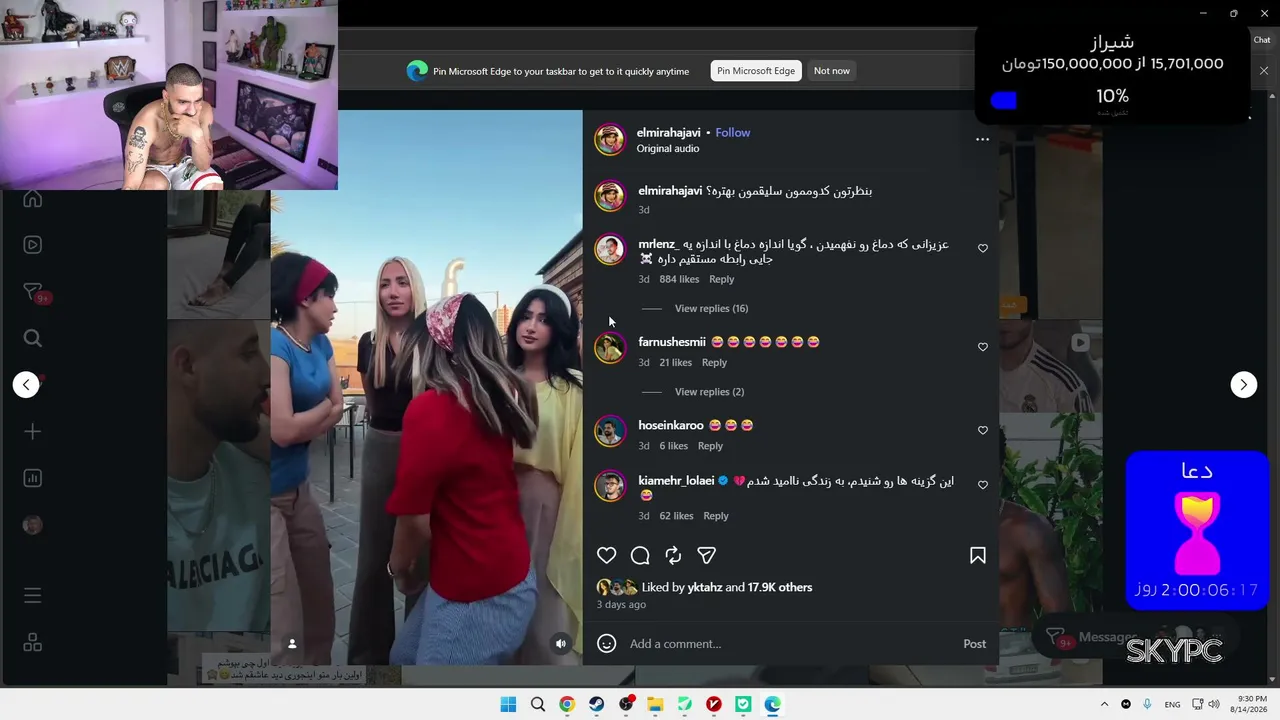View the 17.9K others who liked
This screenshot has width=1280, height=720.
pos(780,587)
